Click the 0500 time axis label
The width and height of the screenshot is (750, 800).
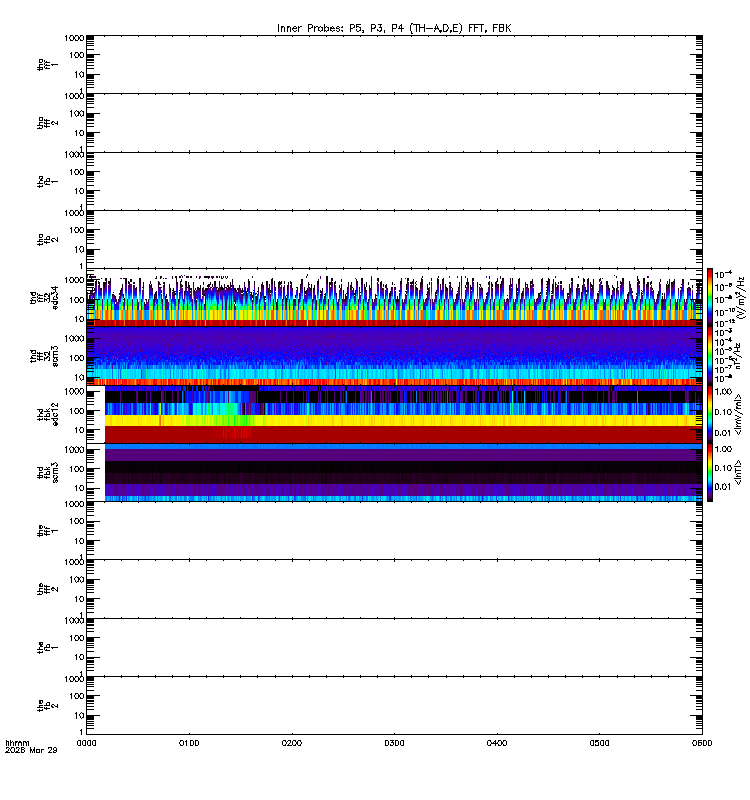pos(599,743)
